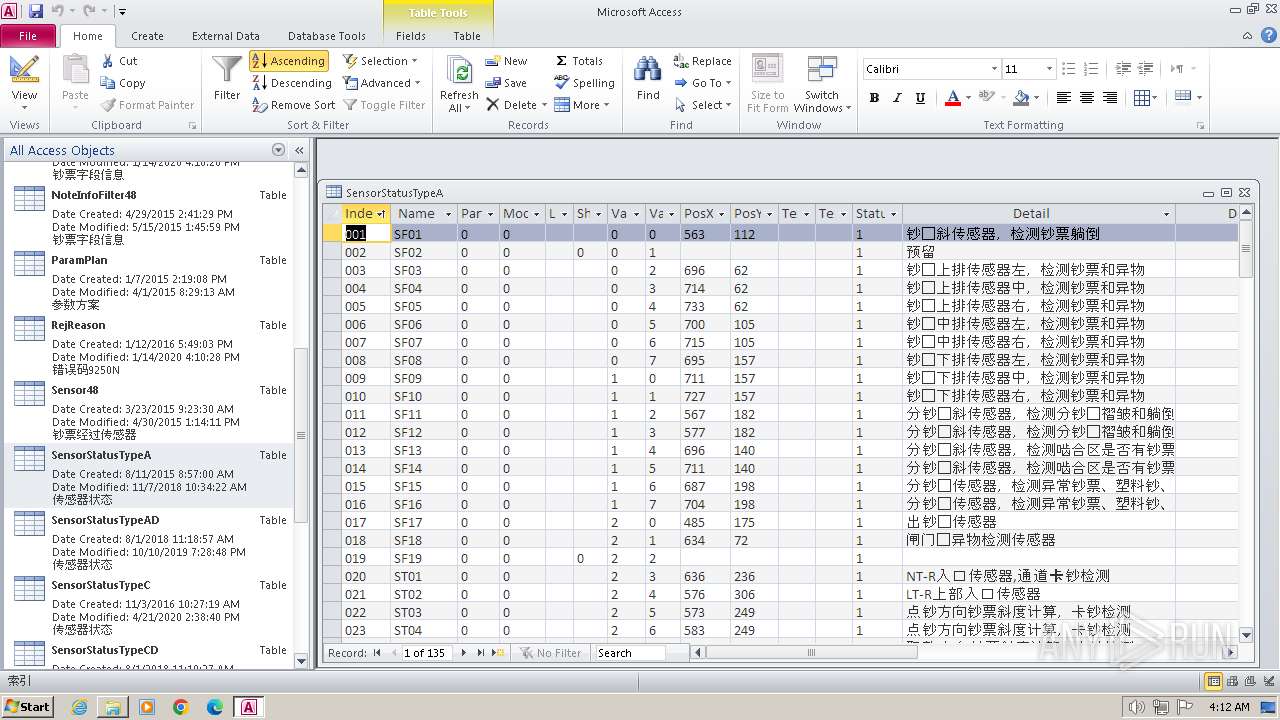Viewport: 1280px width, 720px height.
Task: Switch to Datasheet View in status bar
Action: click(x=1214, y=681)
